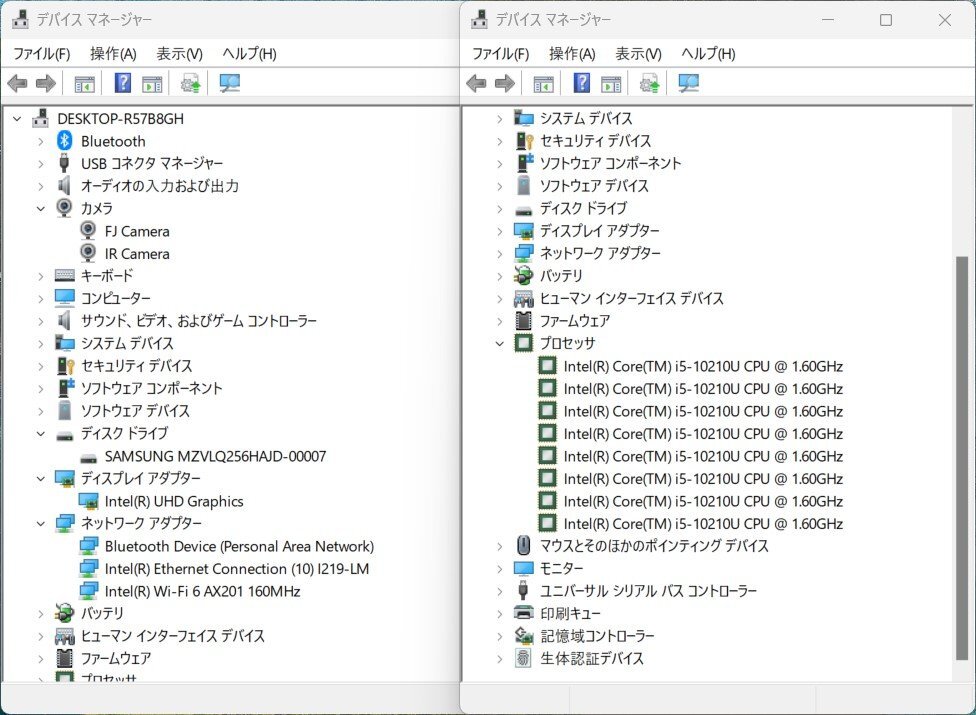Open the ヘルプ(H) menu in left window
This screenshot has height=715, width=976.
click(x=249, y=53)
